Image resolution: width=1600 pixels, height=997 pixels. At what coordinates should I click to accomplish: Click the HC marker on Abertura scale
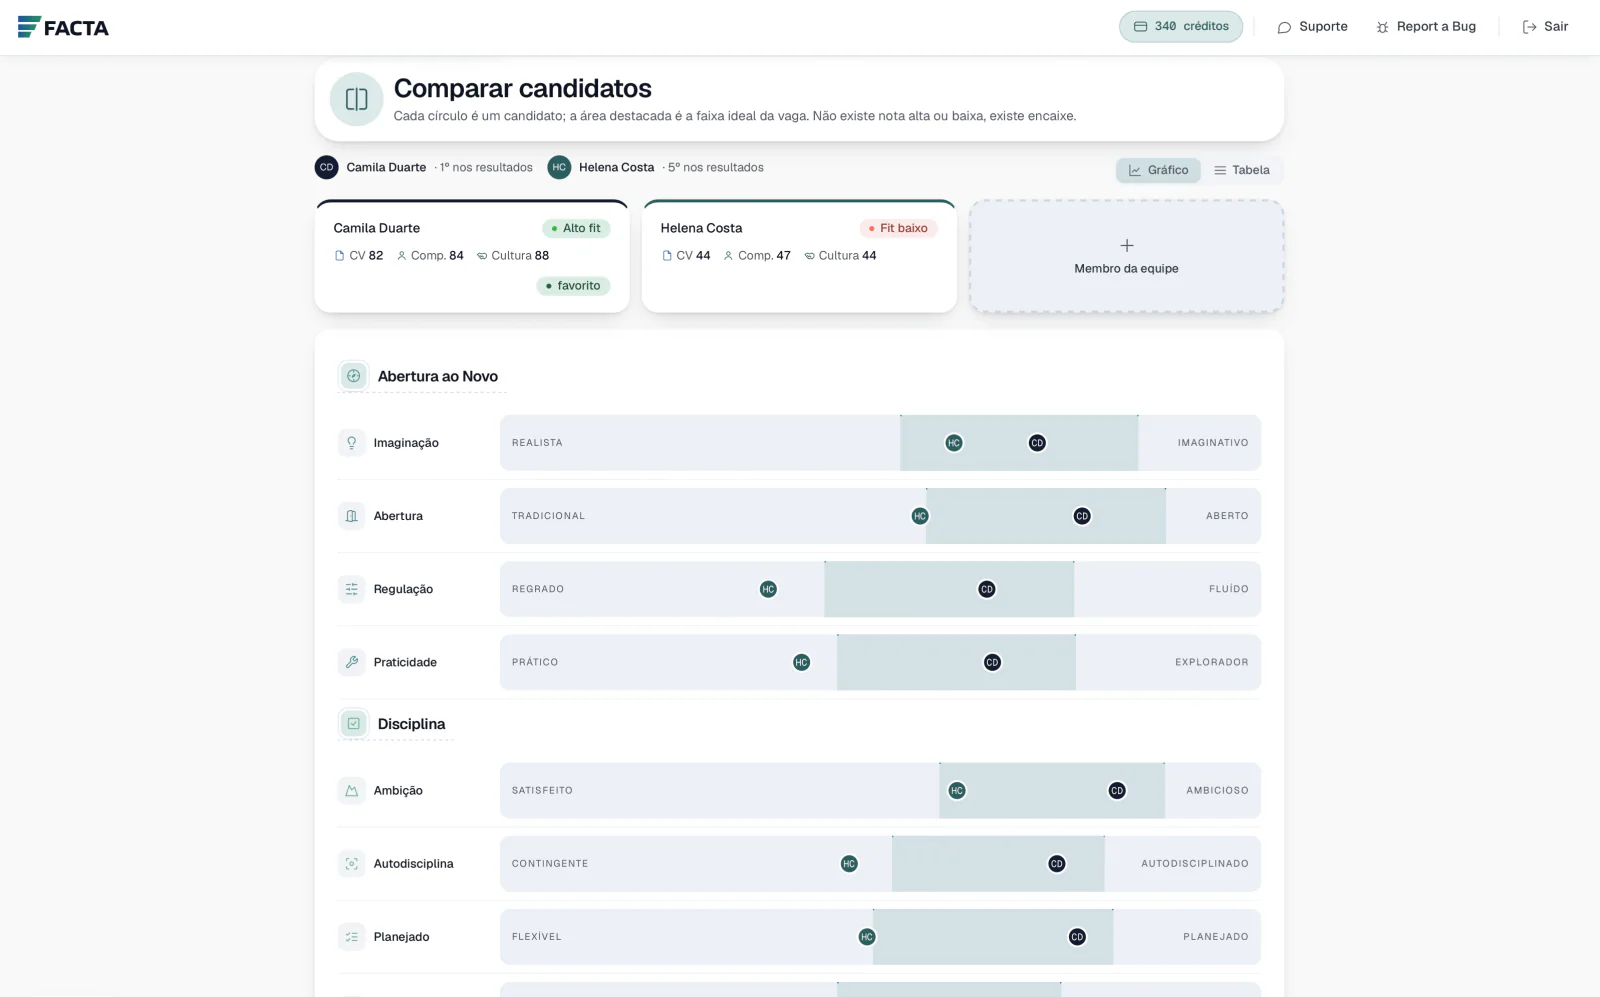920,516
